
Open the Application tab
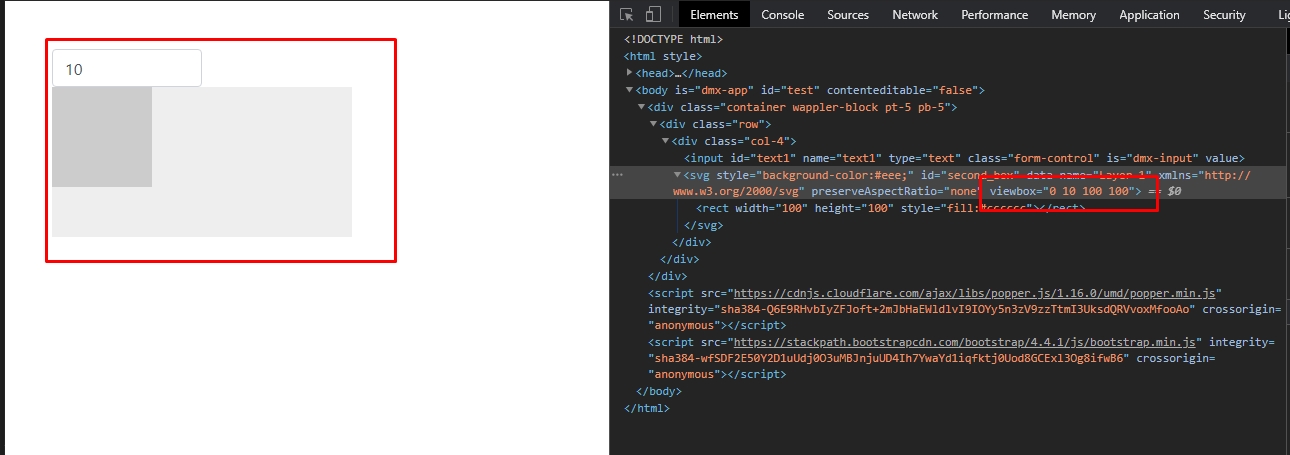click(1149, 15)
